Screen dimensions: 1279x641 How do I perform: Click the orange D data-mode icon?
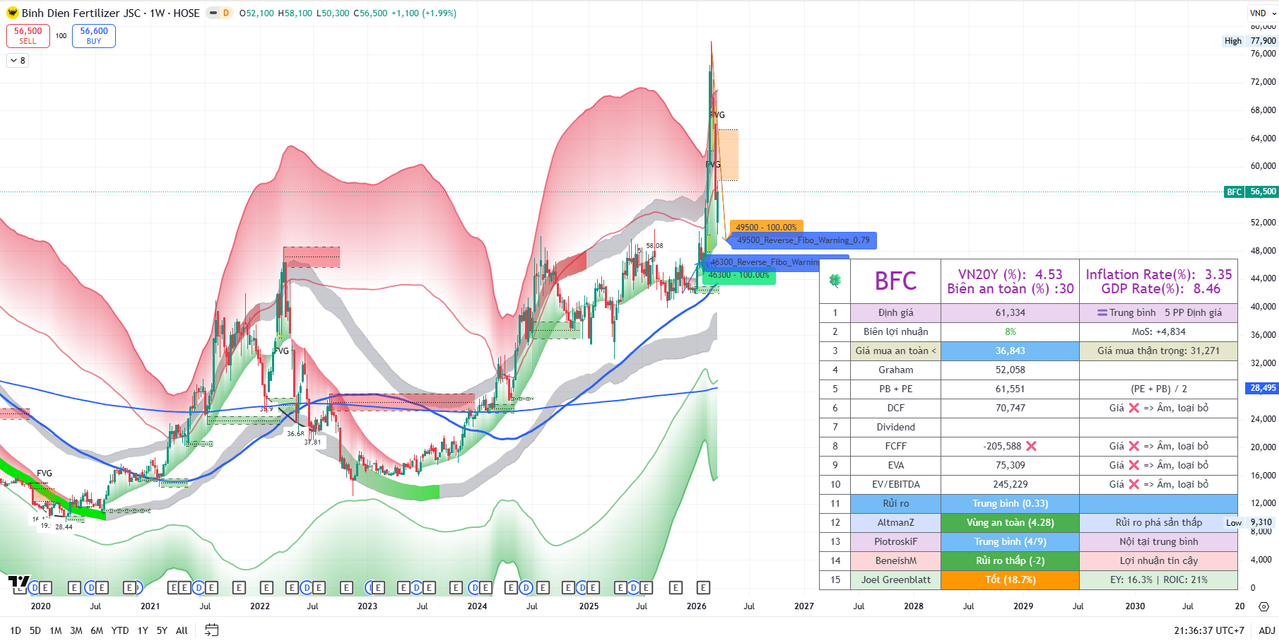point(226,13)
